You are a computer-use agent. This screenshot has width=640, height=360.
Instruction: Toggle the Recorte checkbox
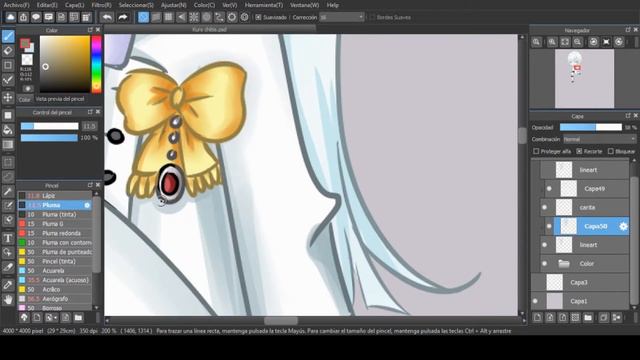tap(579, 151)
